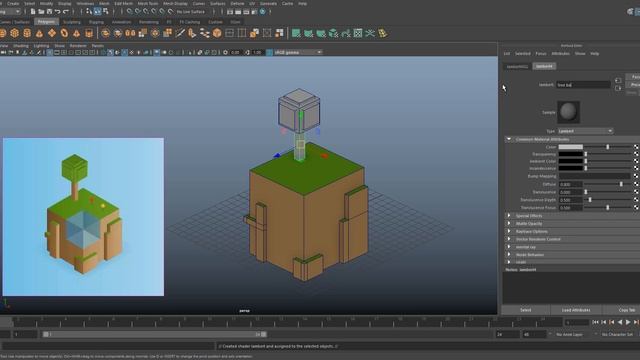Image resolution: width=640 pixels, height=360 pixels.
Task: Open the sRGB gamma view transform dropdown
Action: pos(298,52)
